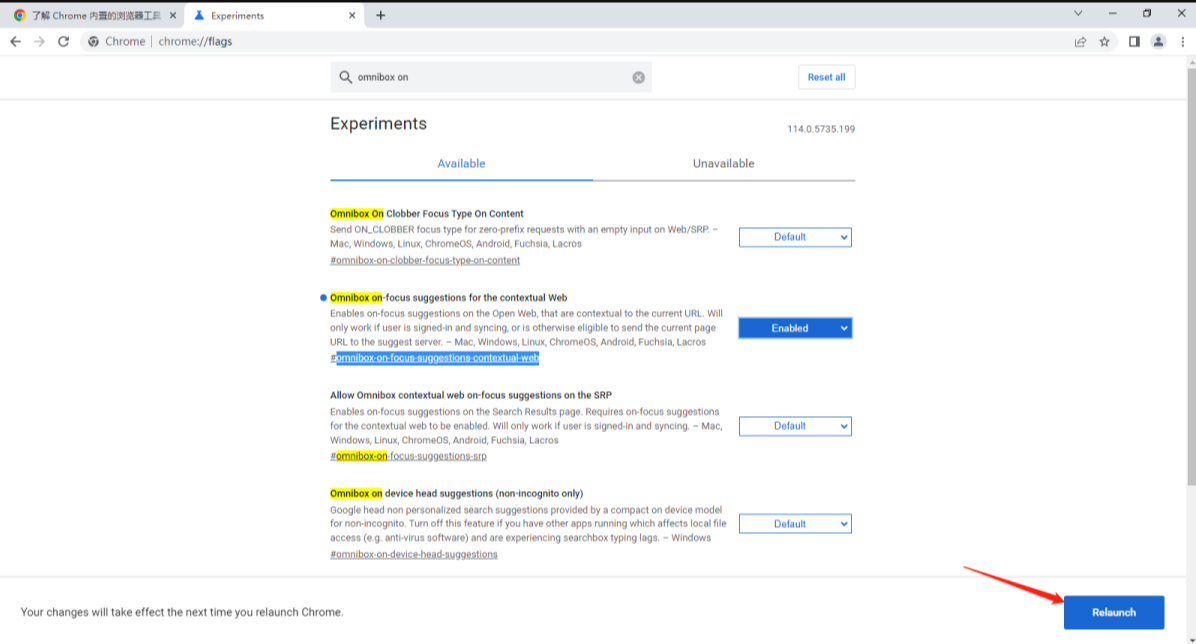Open the Chrome three-dot menu

[x=1182, y=42]
